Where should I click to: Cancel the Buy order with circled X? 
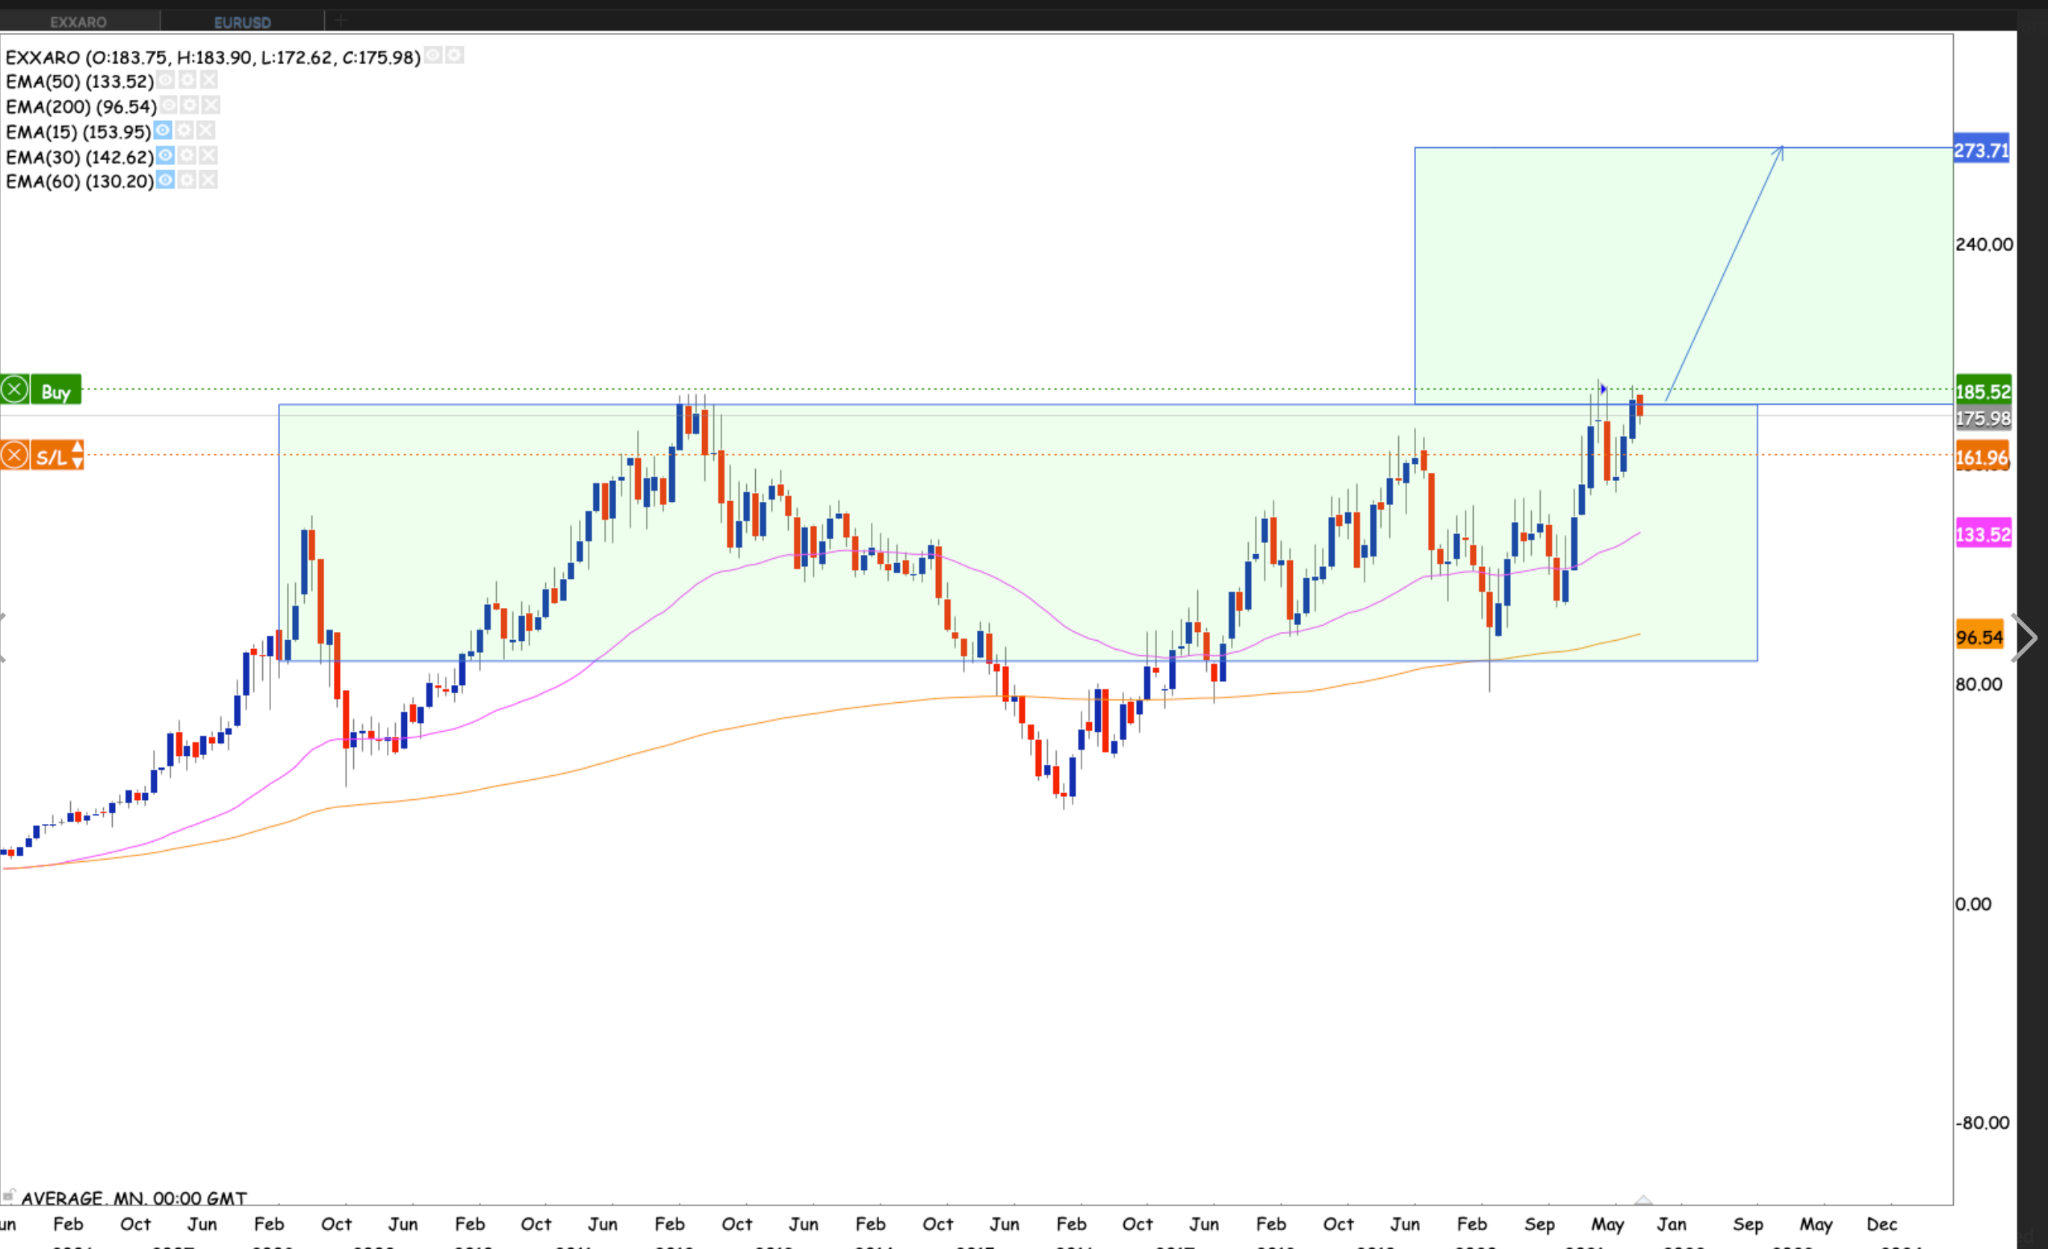(x=14, y=389)
